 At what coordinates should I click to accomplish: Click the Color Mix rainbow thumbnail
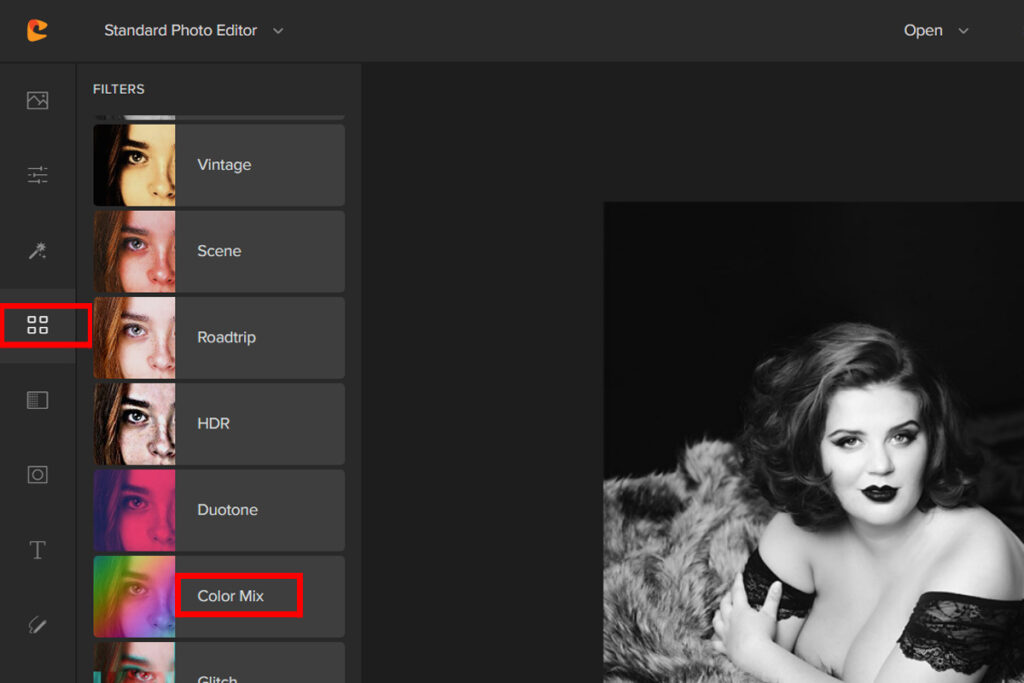[134, 596]
